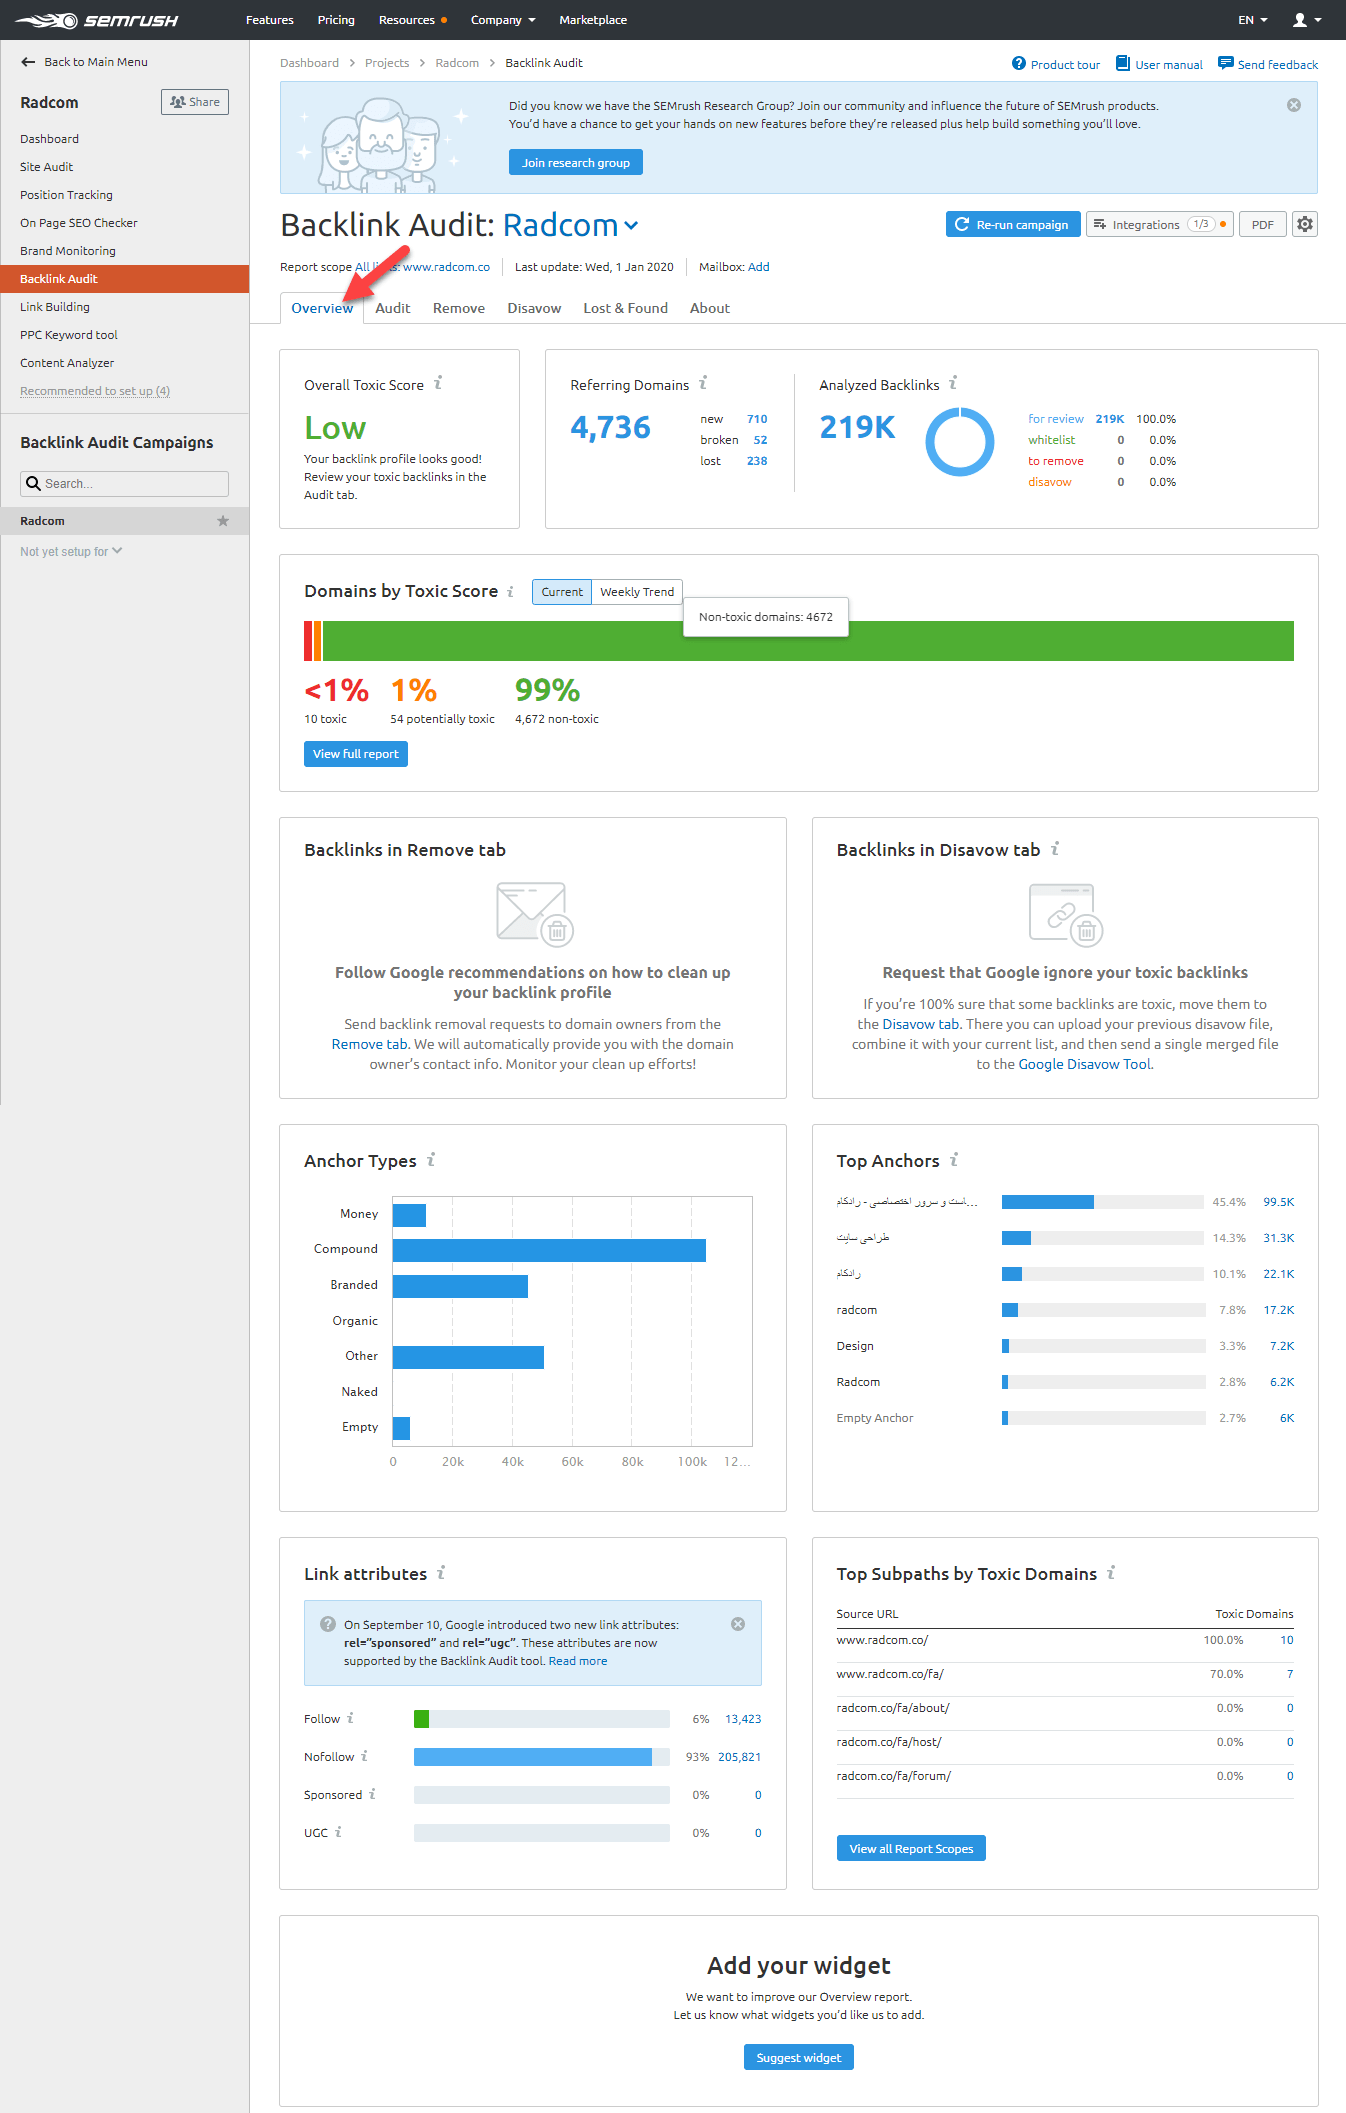Switch to the Remove tab
1346x2113 pixels.
tap(459, 308)
